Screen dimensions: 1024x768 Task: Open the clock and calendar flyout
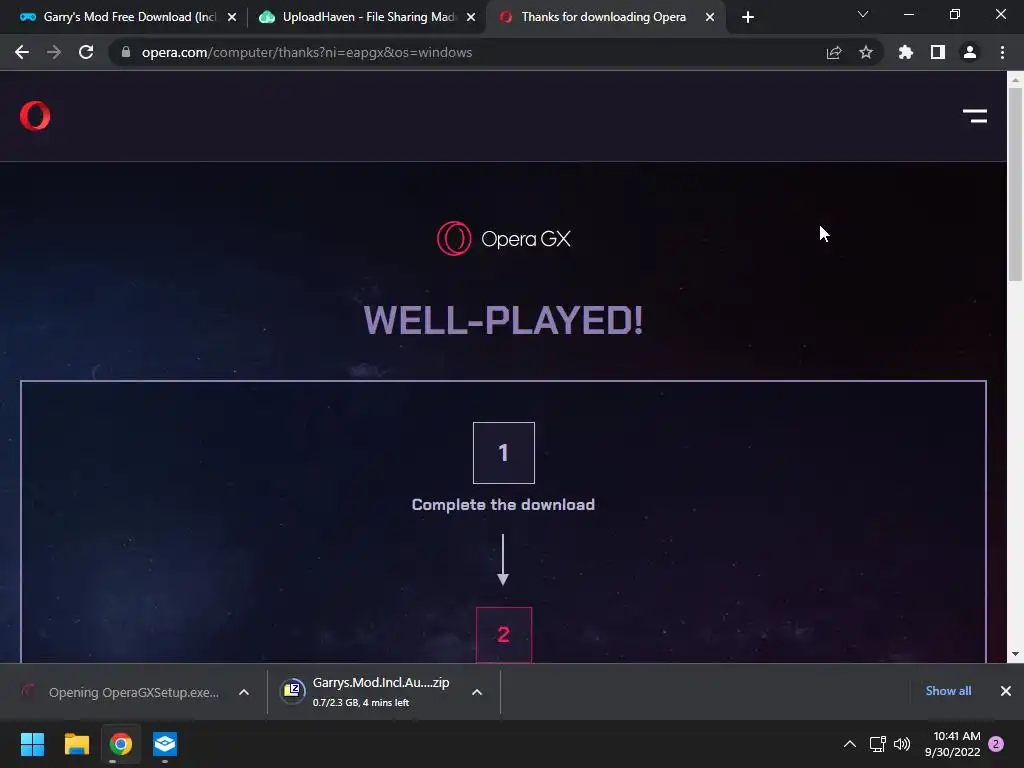(x=953, y=744)
